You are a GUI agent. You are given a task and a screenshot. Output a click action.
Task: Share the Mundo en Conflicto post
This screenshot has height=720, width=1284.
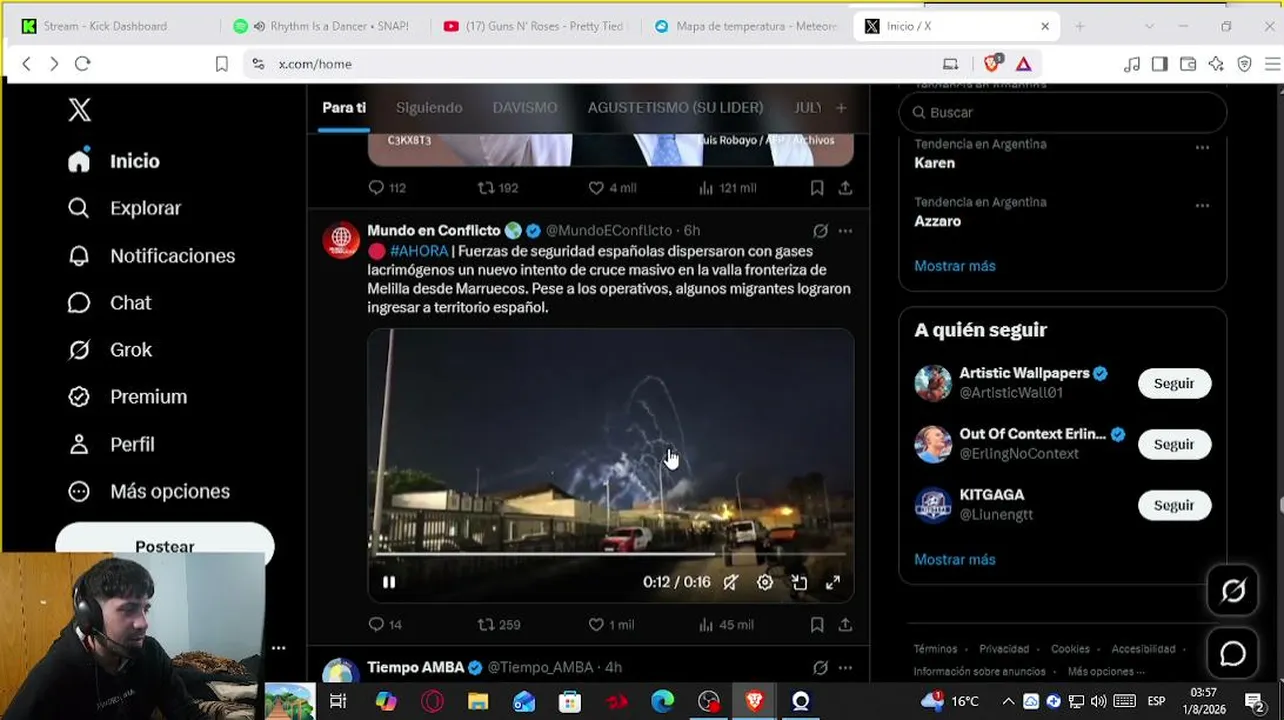point(845,625)
